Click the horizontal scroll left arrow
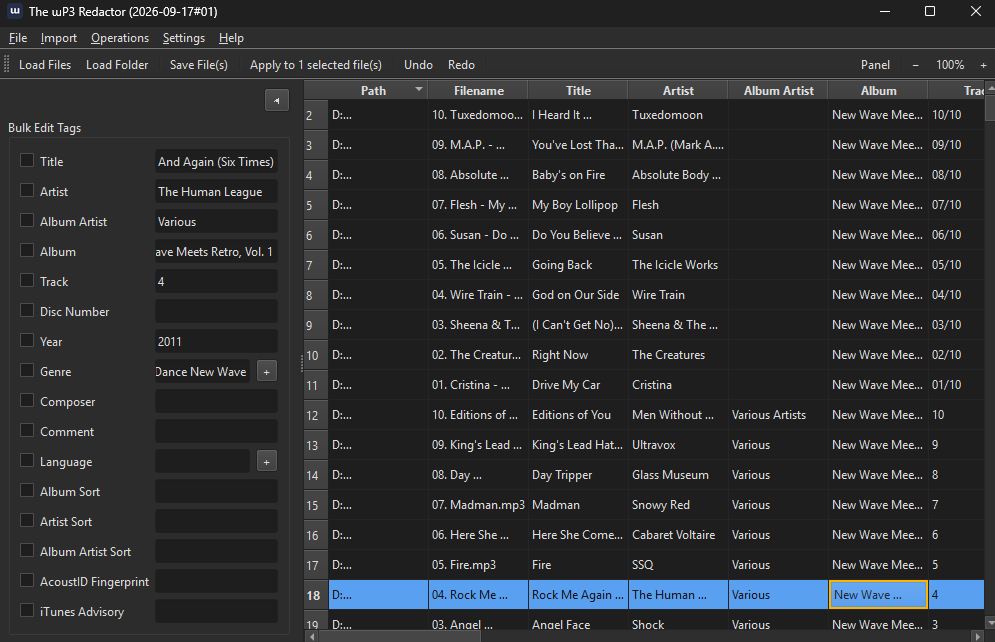The width and height of the screenshot is (995, 642). [311, 636]
